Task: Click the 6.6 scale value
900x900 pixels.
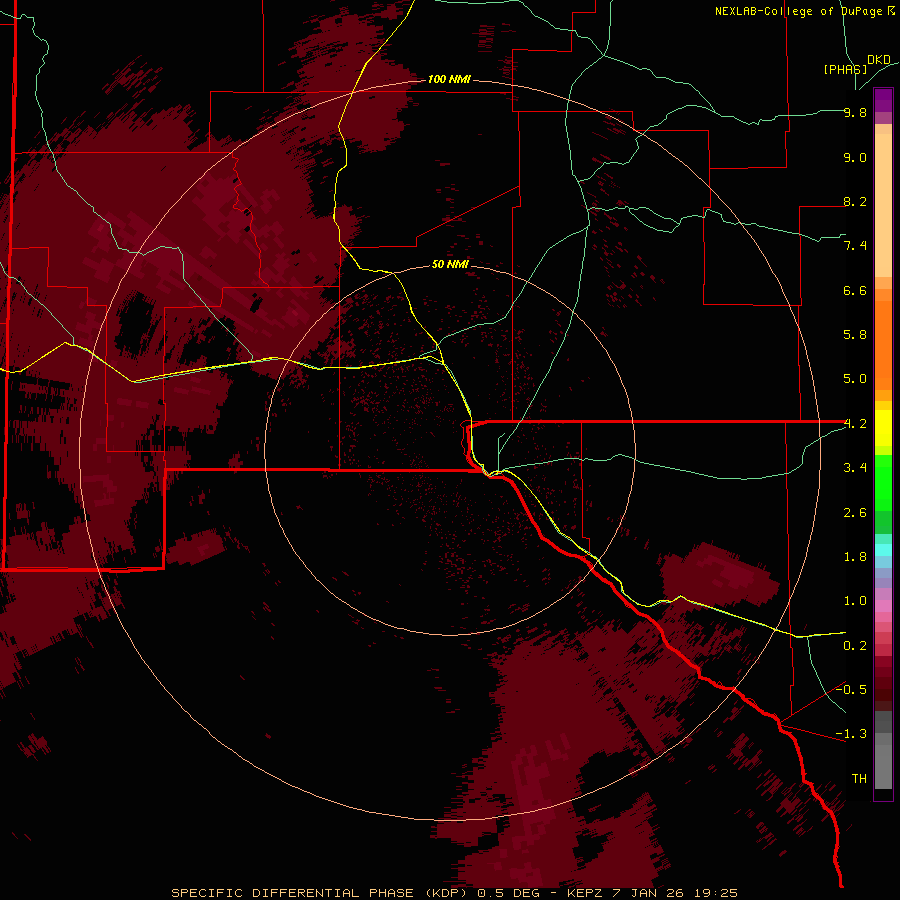Action: coord(855,290)
